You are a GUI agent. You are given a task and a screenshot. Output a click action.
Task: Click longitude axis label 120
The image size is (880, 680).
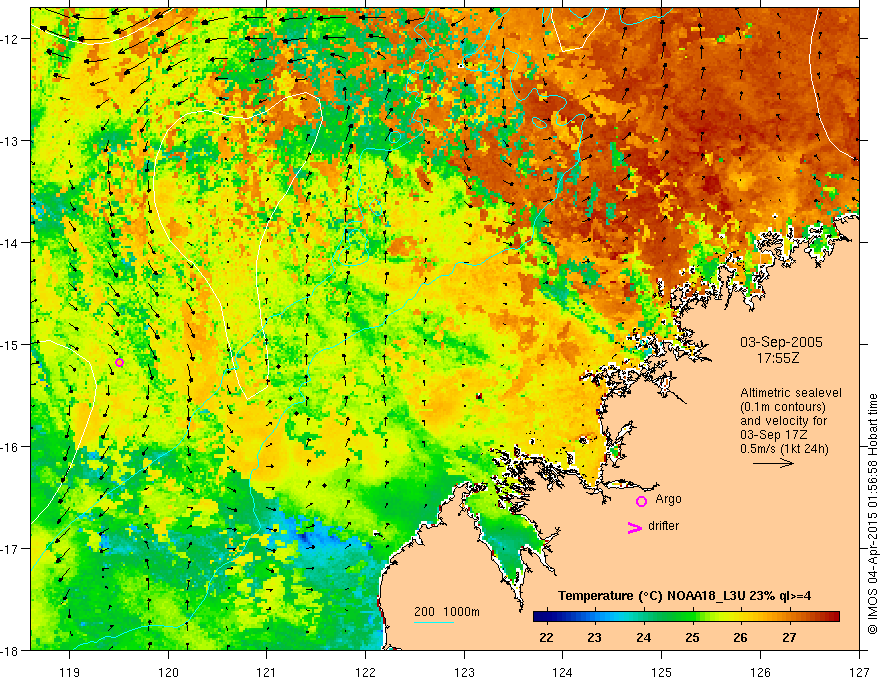[168, 672]
